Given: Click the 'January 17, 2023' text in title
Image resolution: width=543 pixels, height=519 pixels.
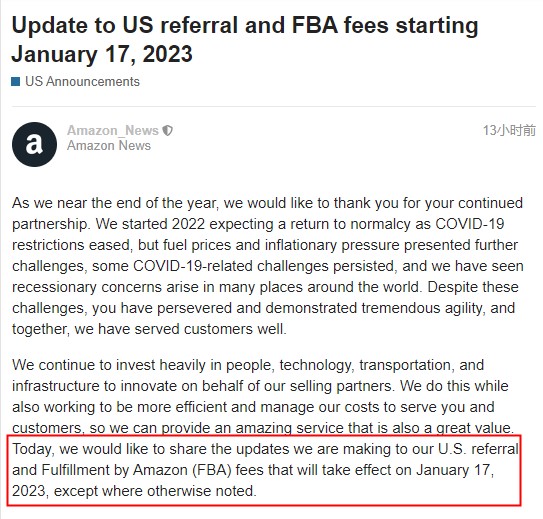Looking at the screenshot, I should click(102, 54).
